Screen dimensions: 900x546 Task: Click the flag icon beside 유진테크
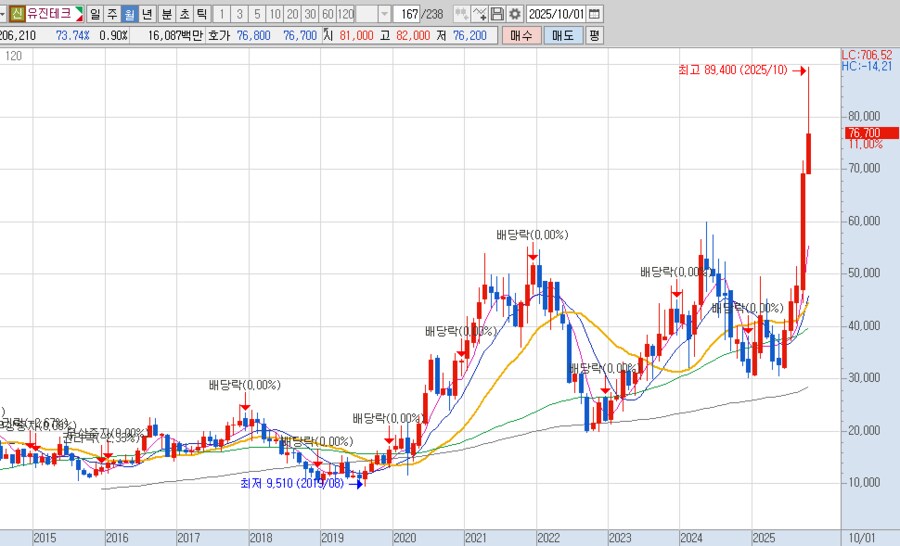(78, 14)
